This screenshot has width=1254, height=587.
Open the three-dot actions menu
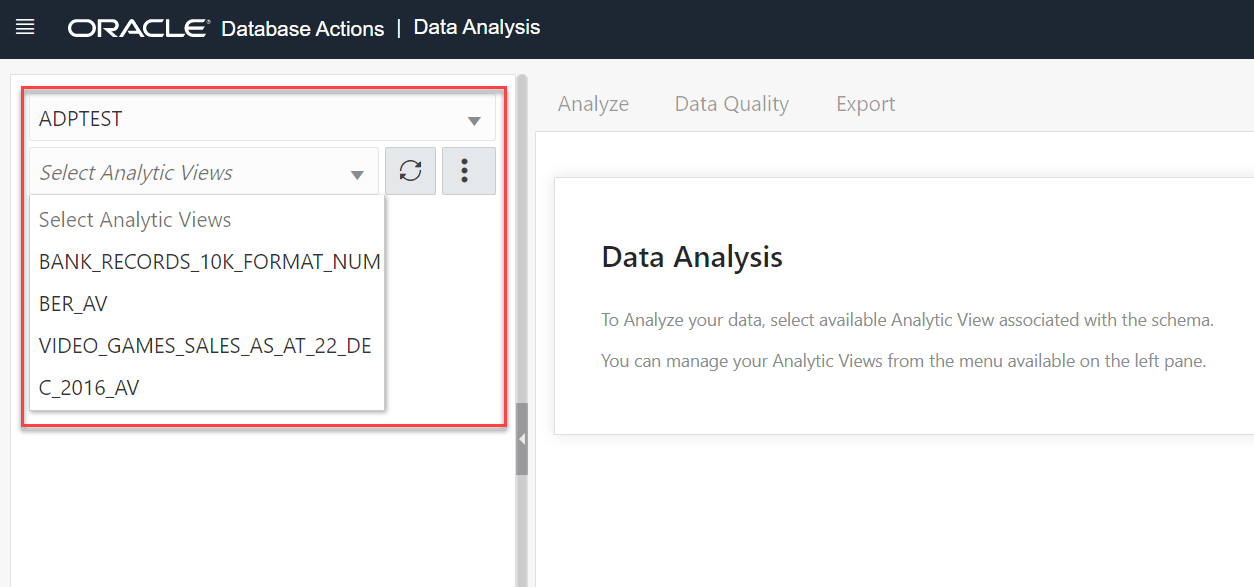coord(468,170)
